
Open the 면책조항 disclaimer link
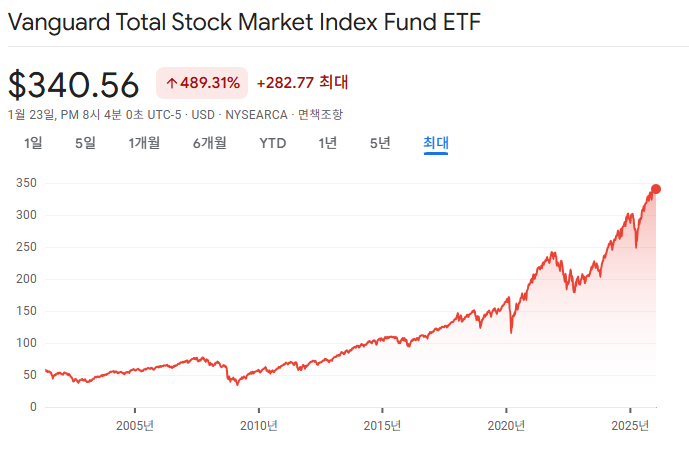pos(322,115)
